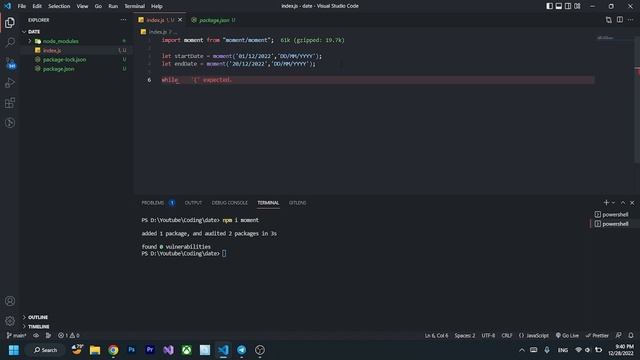Open the Edit menu
Screen dimensions: 640x360
point(37,6)
